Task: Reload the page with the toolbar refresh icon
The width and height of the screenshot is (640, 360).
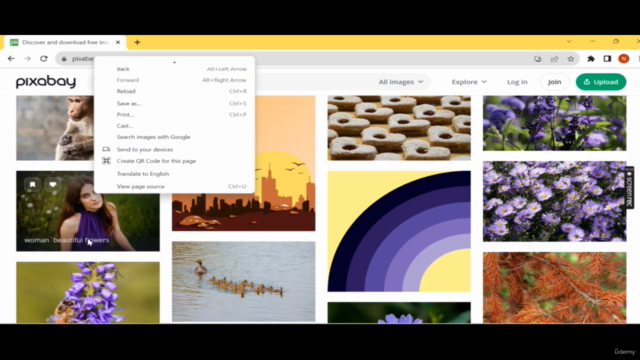Action: [x=44, y=59]
